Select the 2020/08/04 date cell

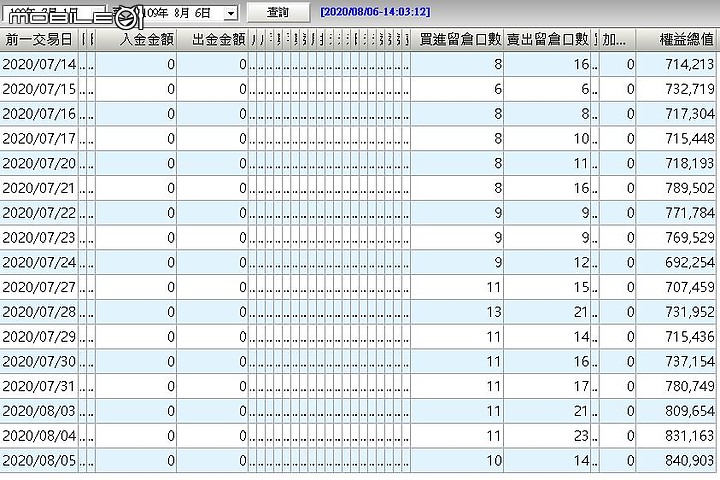[x=39, y=436]
